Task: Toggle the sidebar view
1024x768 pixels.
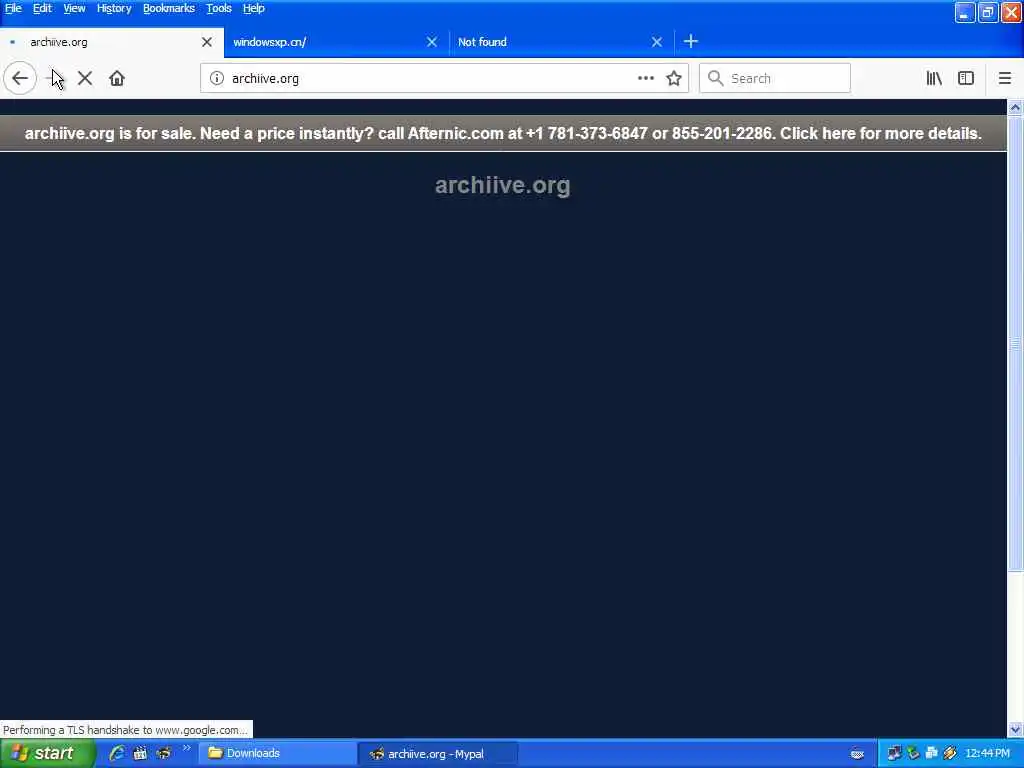Action: coord(966,78)
